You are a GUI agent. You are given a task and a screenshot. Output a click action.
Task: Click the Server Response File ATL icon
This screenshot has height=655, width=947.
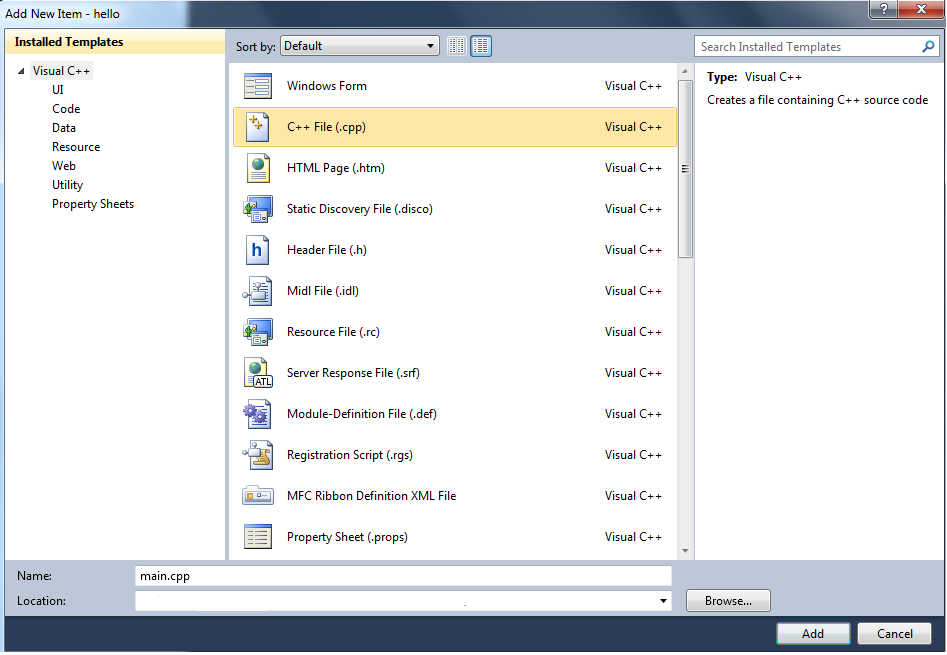tap(258, 373)
